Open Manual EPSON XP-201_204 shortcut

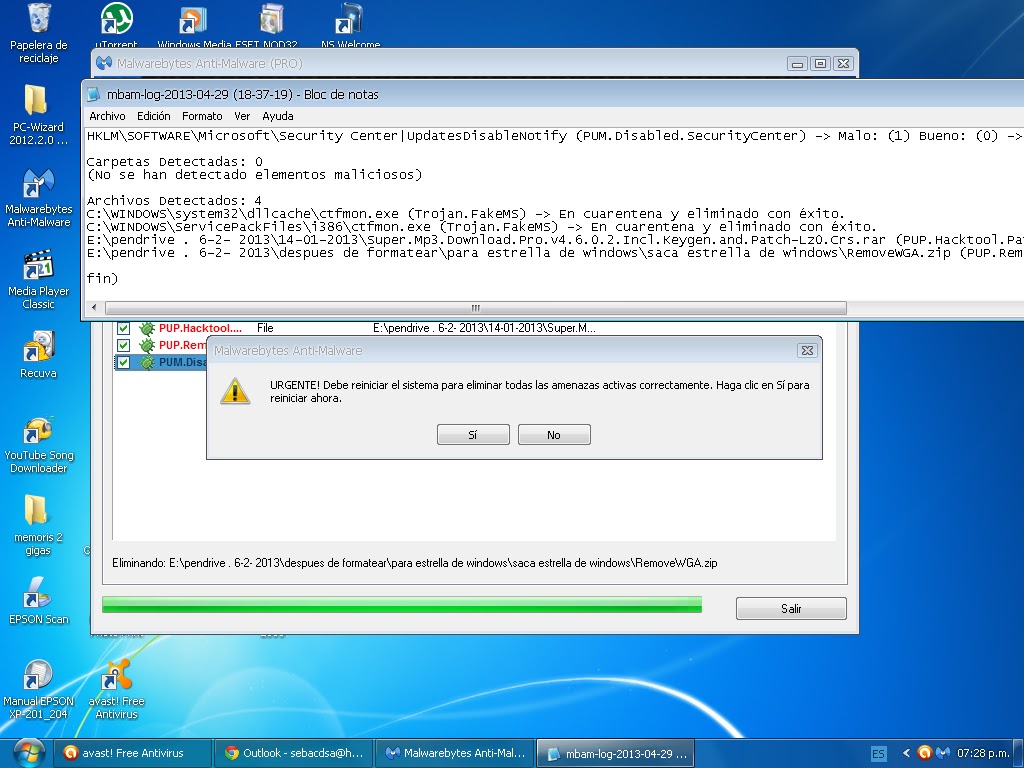pos(38,690)
